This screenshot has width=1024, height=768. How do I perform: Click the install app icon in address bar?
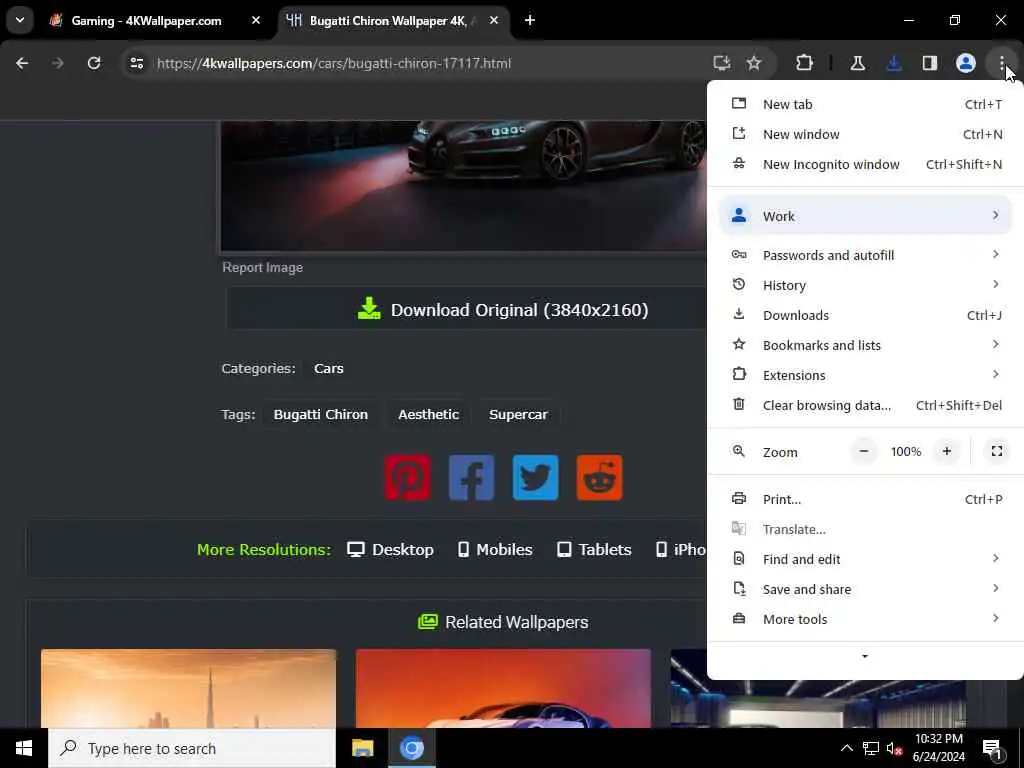click(722, 63)
